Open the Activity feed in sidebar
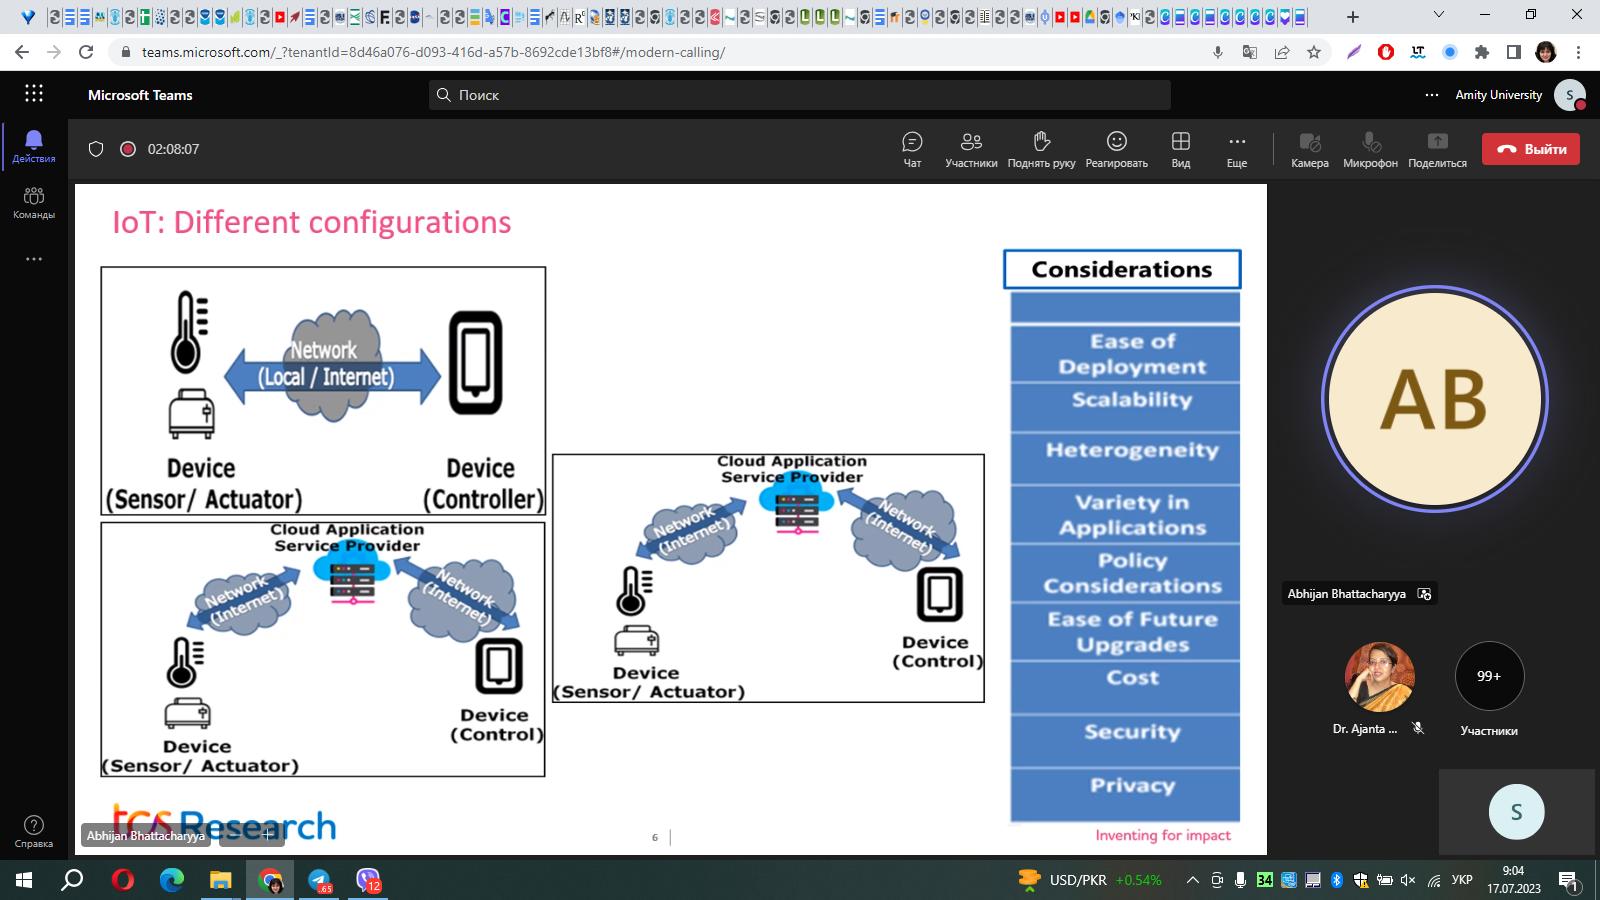Image resolution: width=1600 pixels, height=900 pixels. (34, 146)
